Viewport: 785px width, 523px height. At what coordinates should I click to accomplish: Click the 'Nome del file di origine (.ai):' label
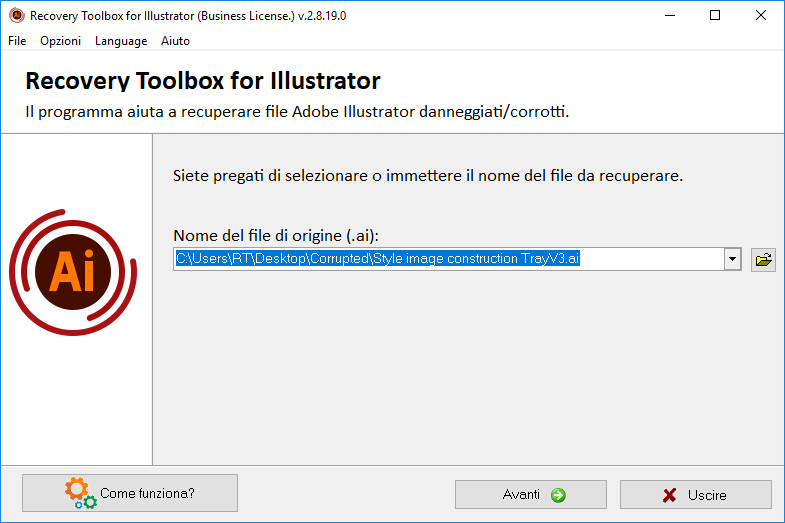pyautogui.click(x=276, y=235)
